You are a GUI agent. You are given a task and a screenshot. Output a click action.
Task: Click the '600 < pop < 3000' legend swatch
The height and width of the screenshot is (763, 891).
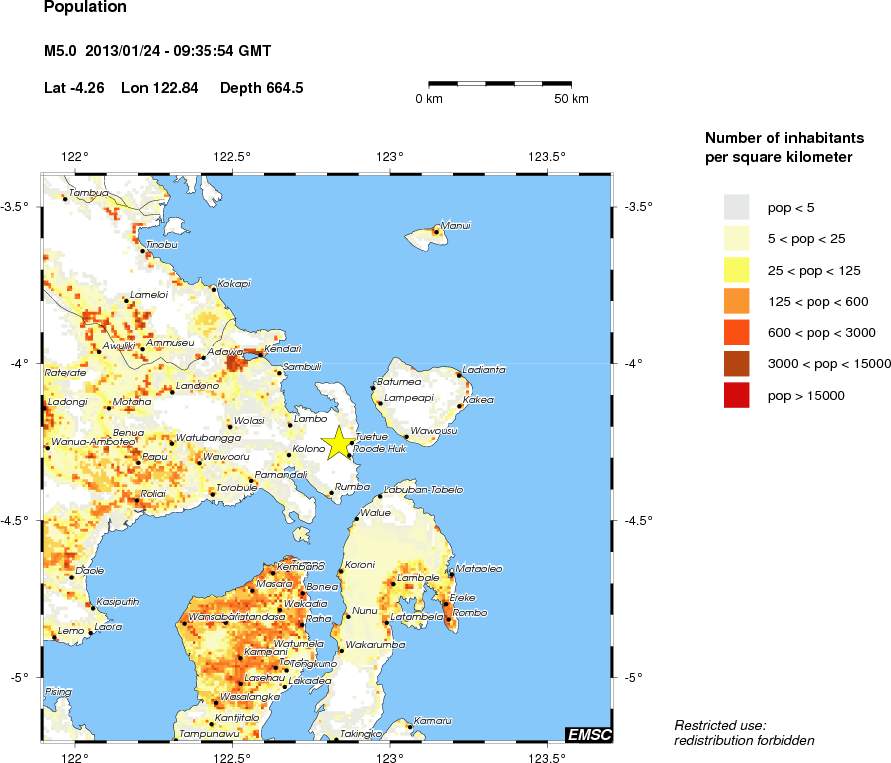click(x=736, y=332)
